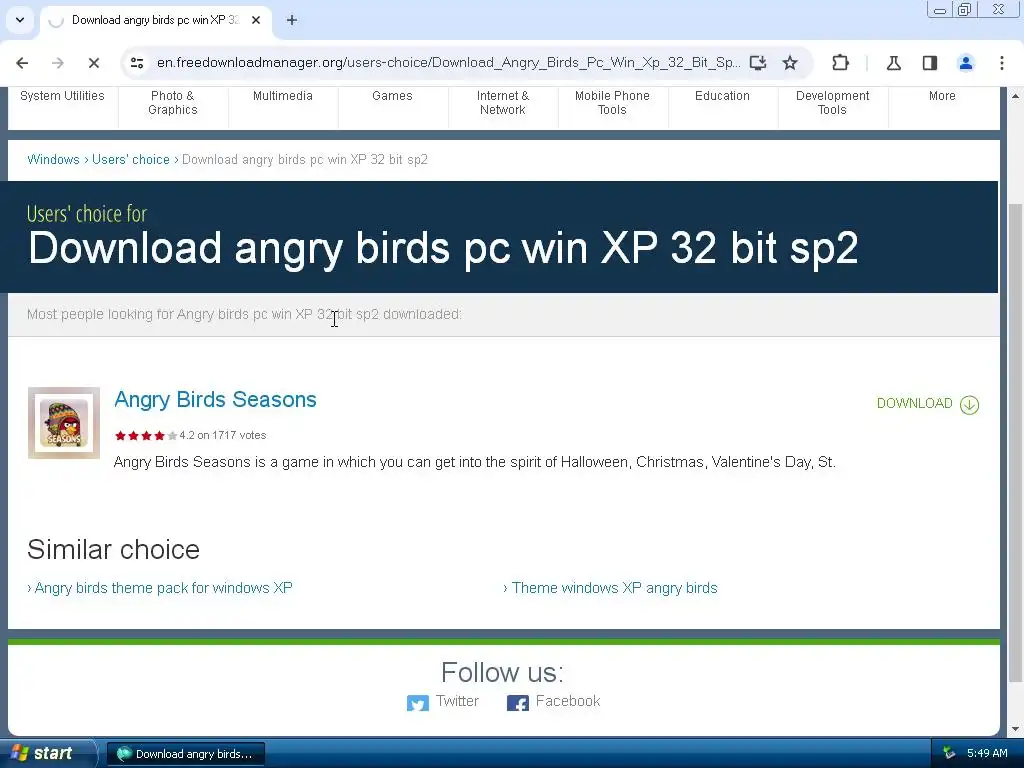The height and width of the screenshot is (768, 1024).
Task: Click the '4.2 on 1717 votes' text
Action: (x=223, y=436)
